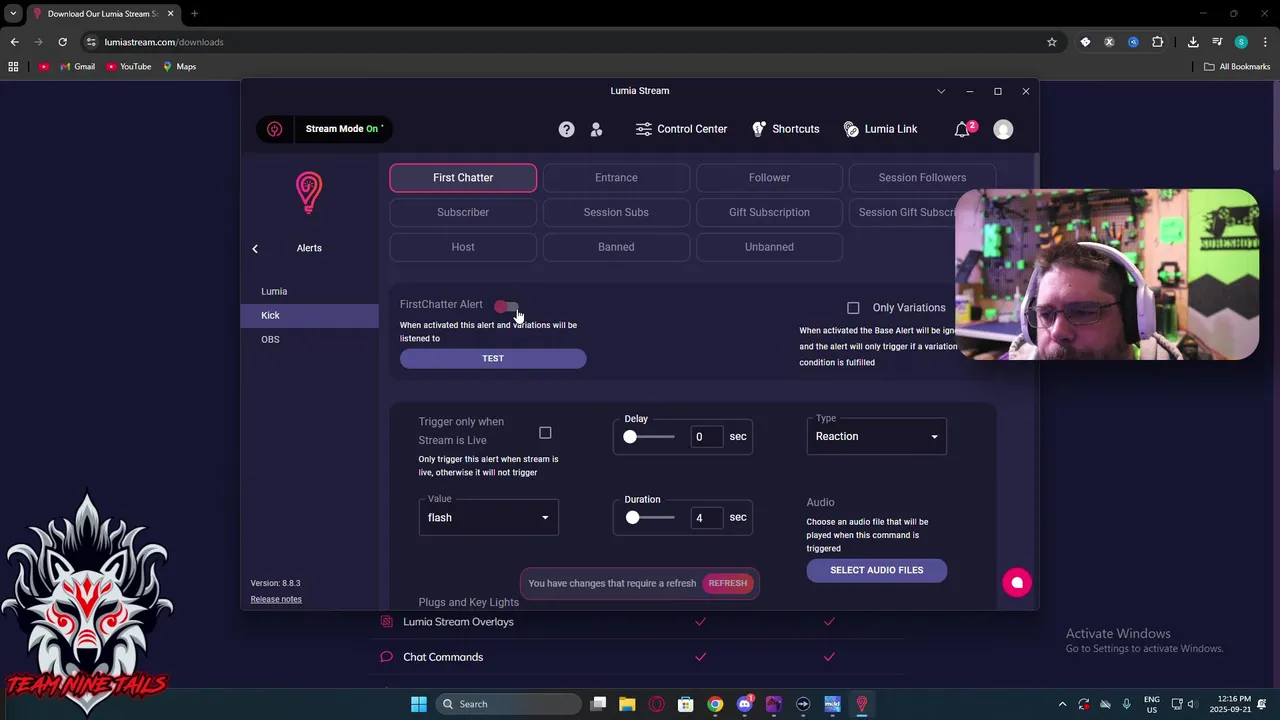Screen dimensions: 1280x720
Task: Open File Explorer from the taskbar
Action: coord(627,704)
